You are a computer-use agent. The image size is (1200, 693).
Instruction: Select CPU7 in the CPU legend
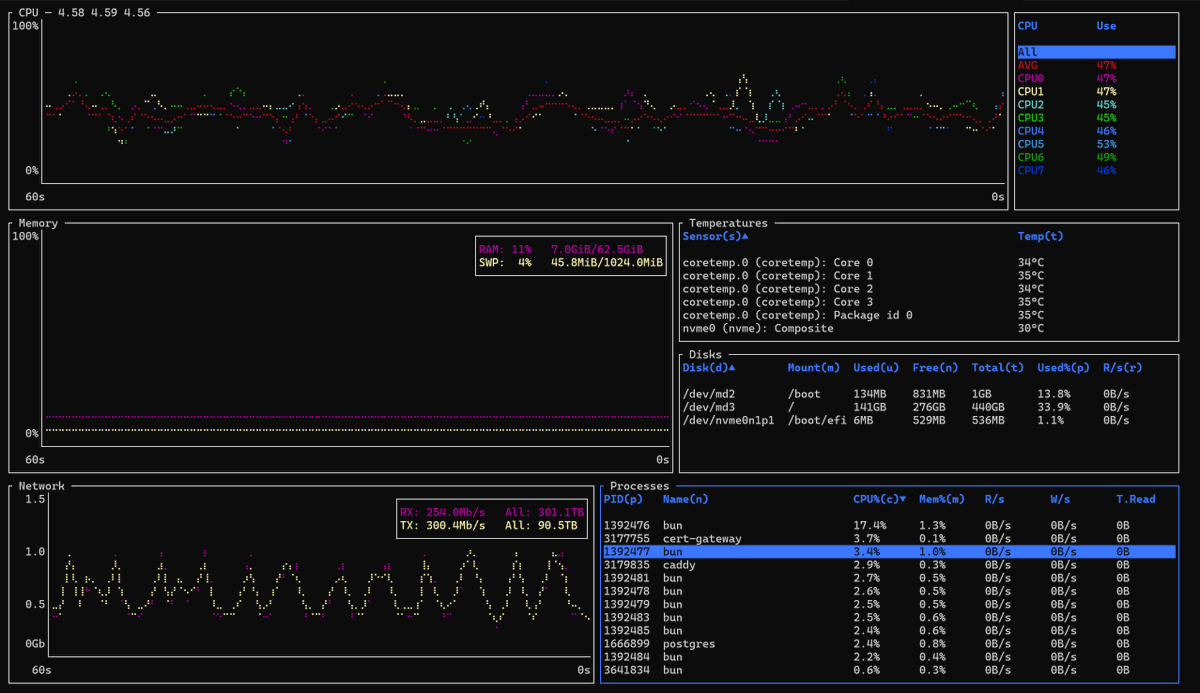point(1095,170)
